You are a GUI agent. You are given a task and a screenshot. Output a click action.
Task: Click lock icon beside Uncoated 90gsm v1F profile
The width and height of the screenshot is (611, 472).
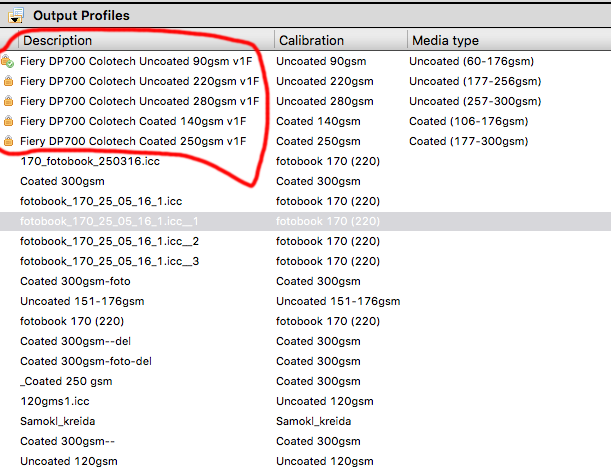click(7, 62)
